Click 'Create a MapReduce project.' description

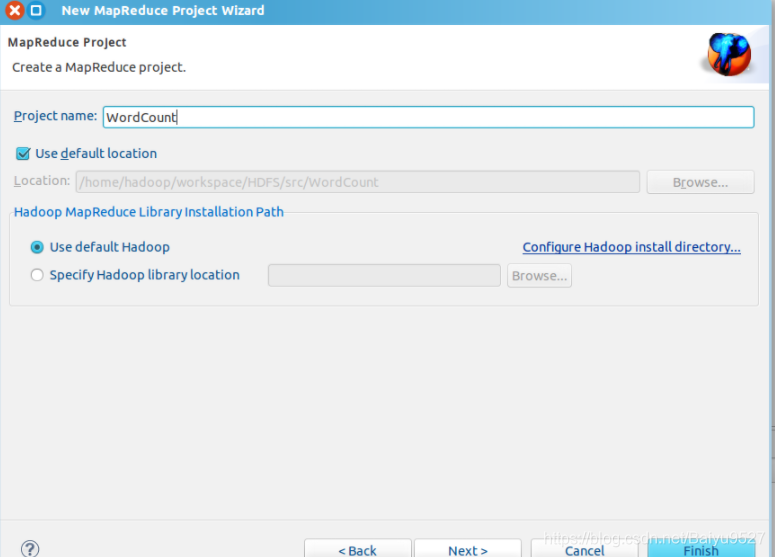point(99,67)
